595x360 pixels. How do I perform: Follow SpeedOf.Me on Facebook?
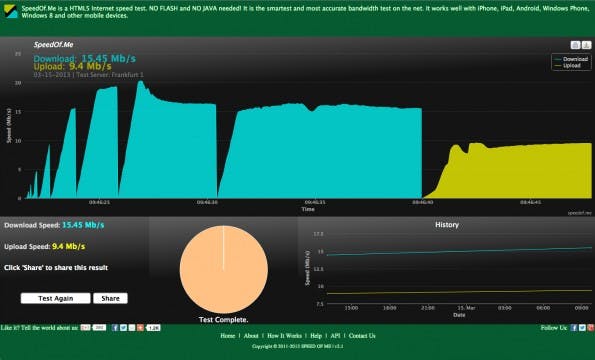574,328
